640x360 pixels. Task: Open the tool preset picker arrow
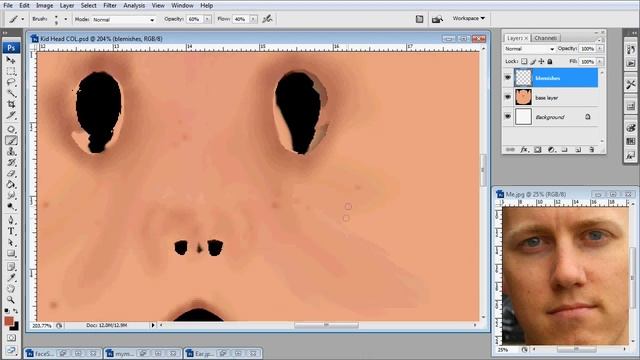pos(22,19)
